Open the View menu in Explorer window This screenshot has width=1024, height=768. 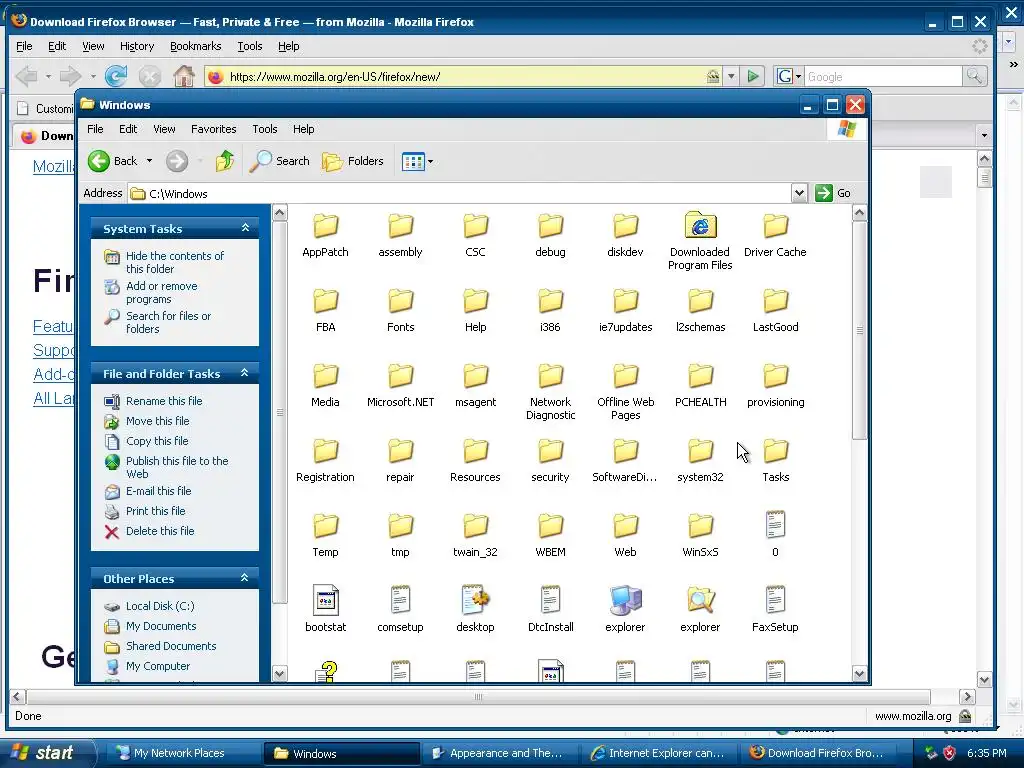tap(164, 129)
